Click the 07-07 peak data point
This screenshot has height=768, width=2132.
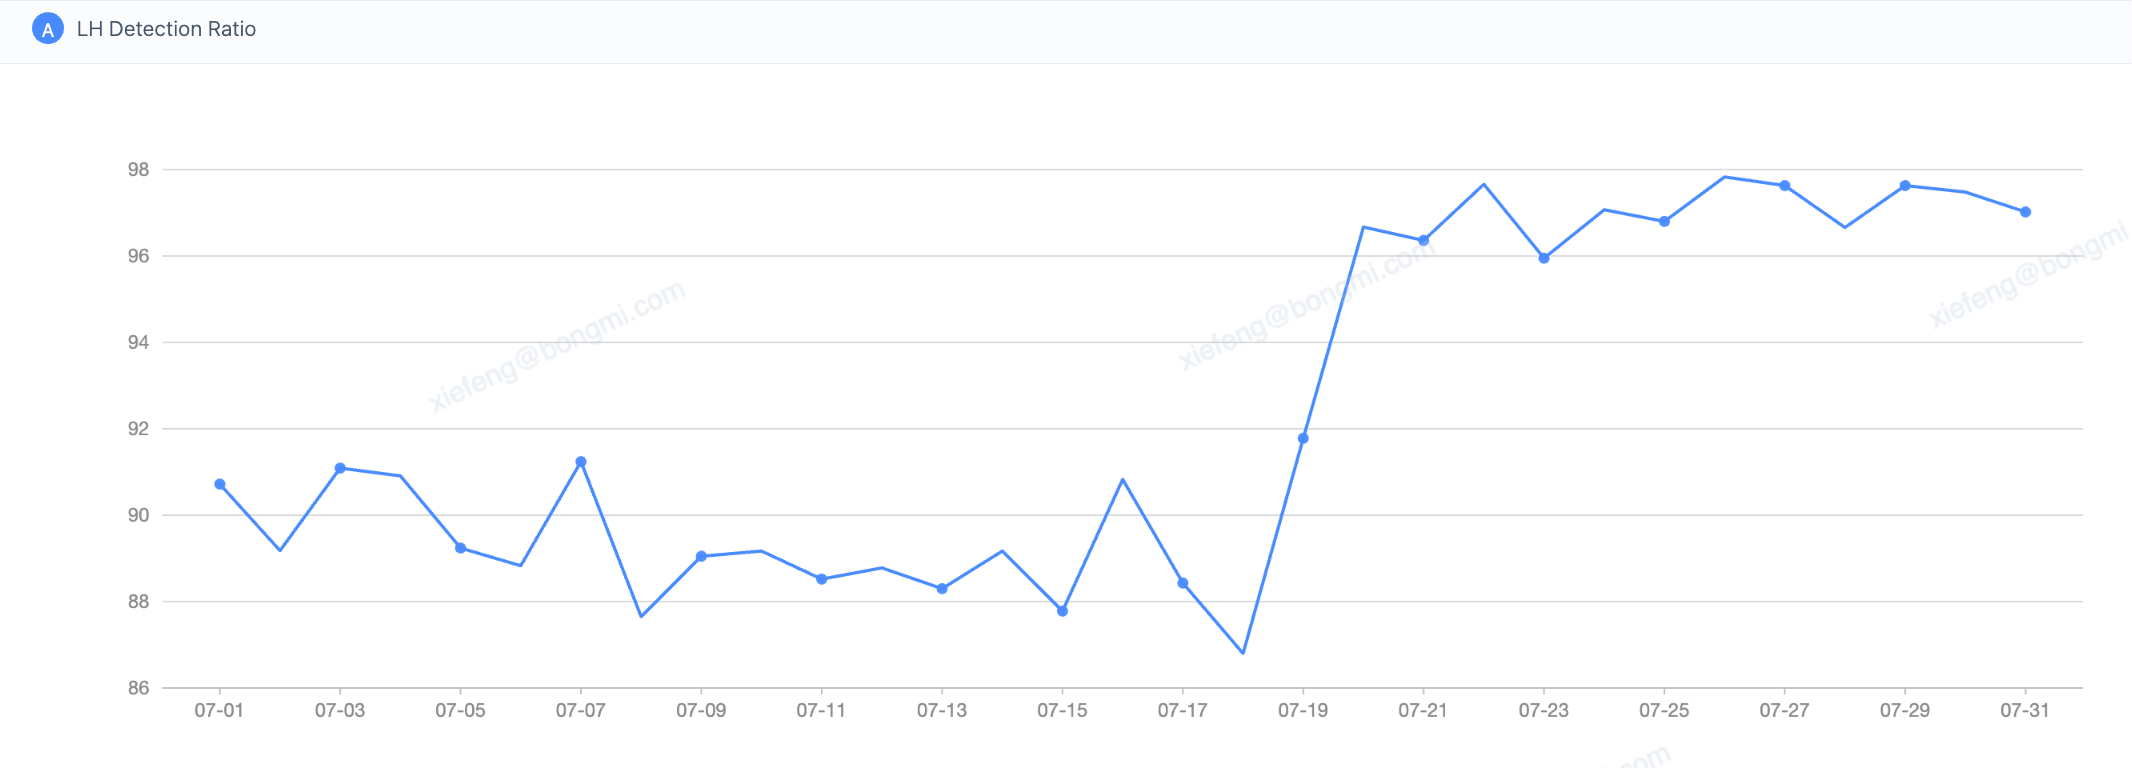pos(581,462)
